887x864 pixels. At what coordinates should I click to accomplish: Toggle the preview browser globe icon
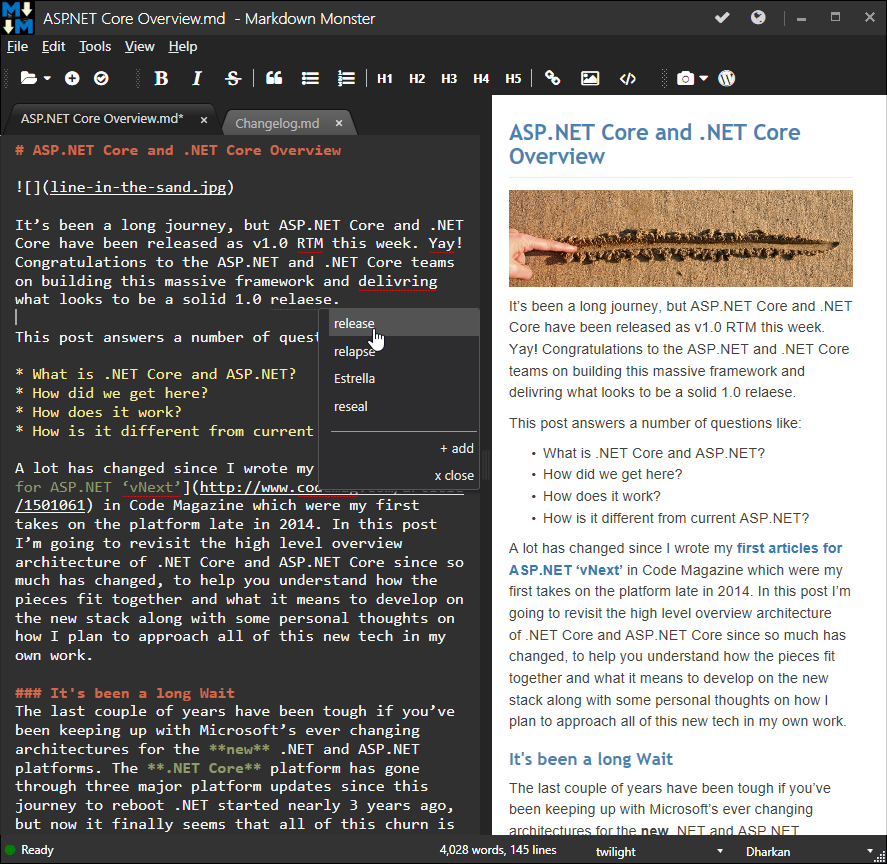(x=758, y=18)
